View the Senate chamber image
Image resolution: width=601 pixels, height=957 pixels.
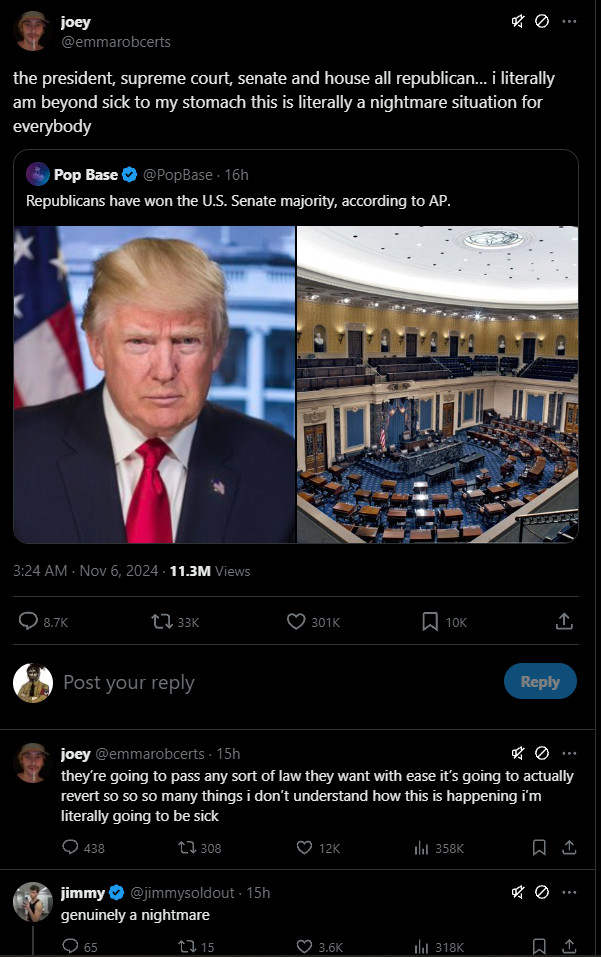[x=437, y=384]
